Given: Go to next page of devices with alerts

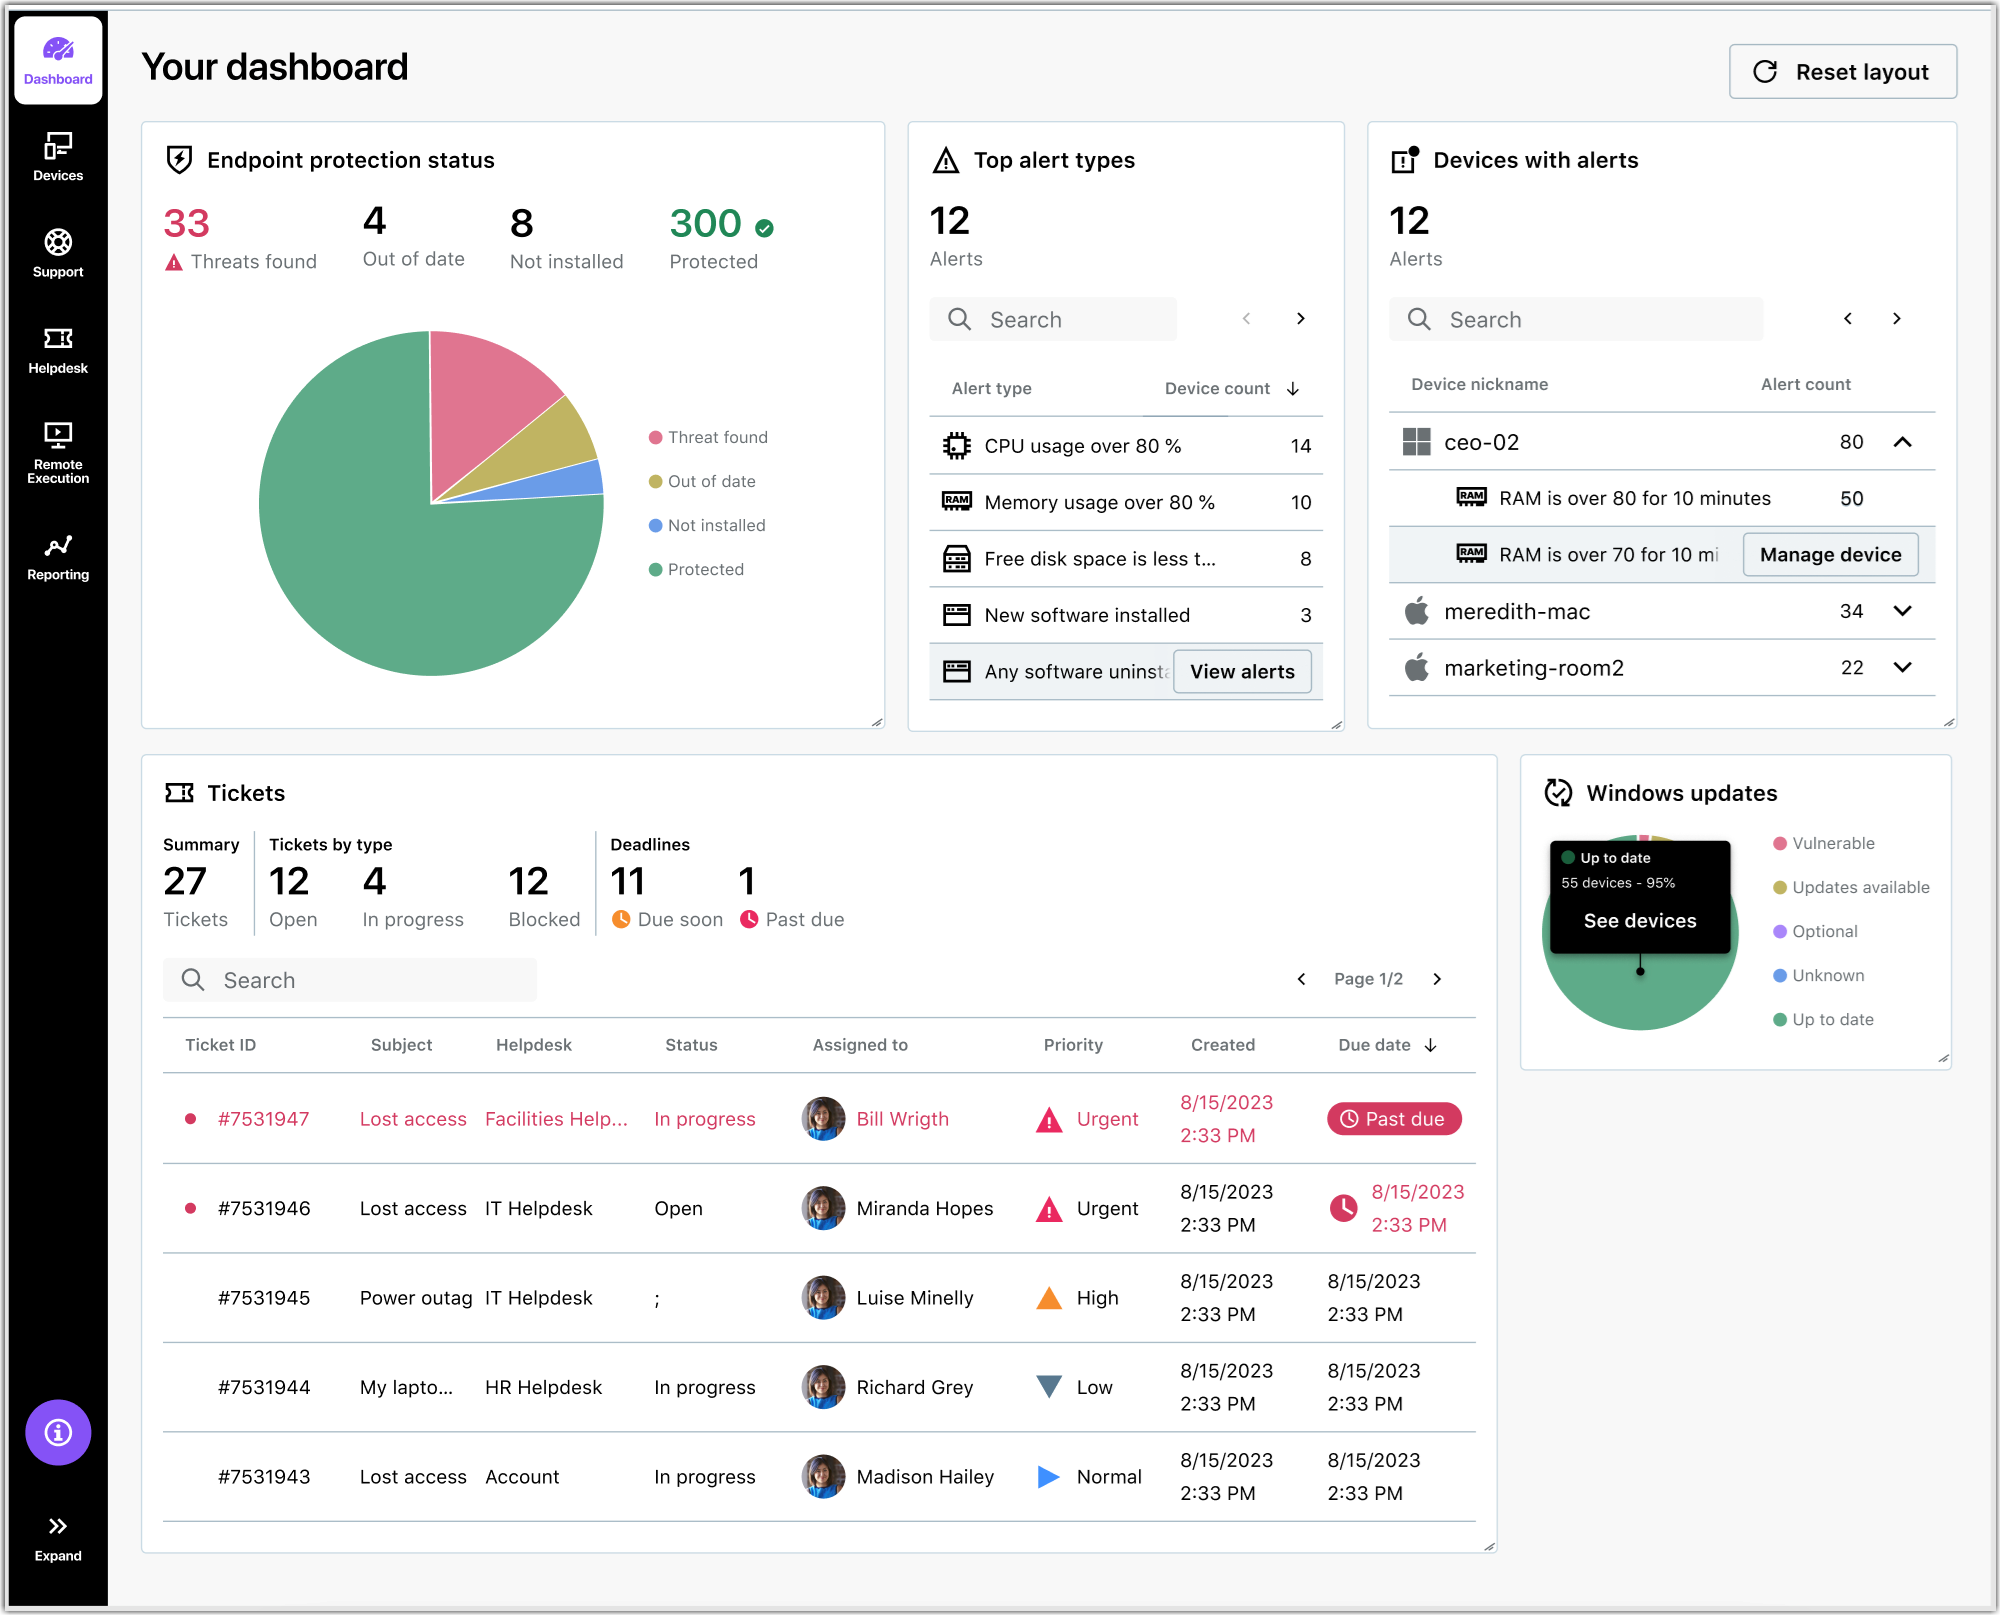Looking at the screenshot, I should coord(1897,319).
